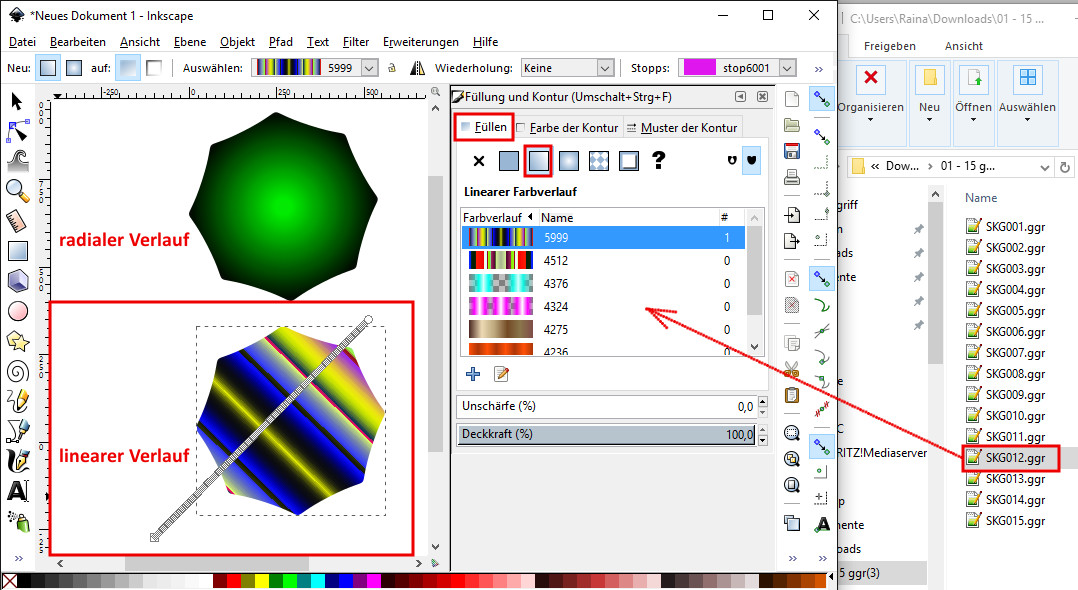This screenshot has height=590, width=1078.
Task: Reverse gradient direction icon in toolbar
Action: 417,68
